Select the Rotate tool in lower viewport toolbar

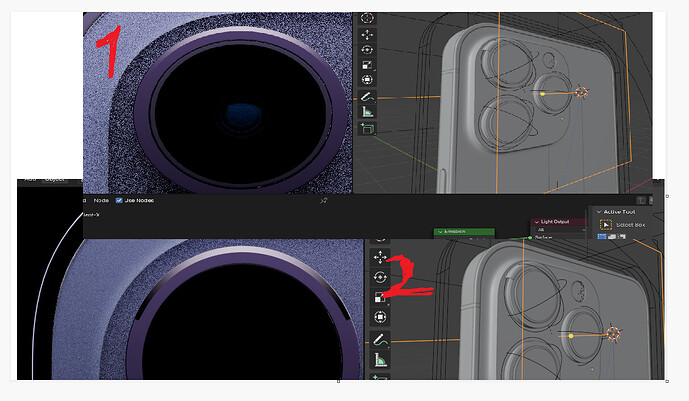(x=380, y=278)
